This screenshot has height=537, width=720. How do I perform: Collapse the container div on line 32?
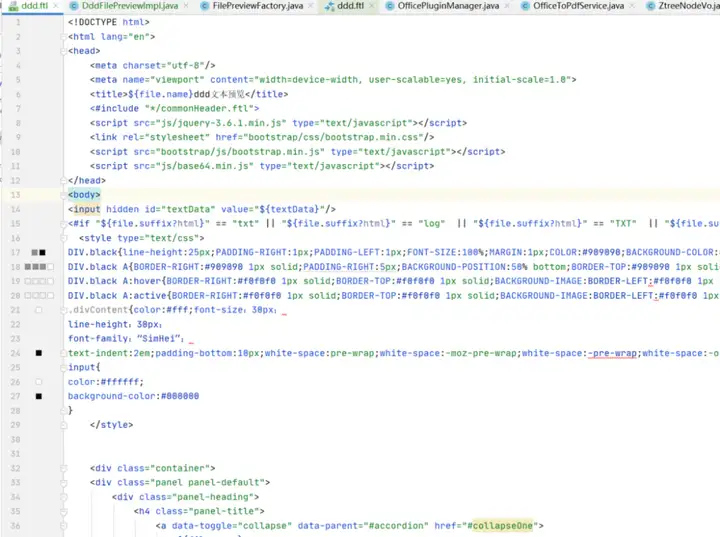[63, 468]
